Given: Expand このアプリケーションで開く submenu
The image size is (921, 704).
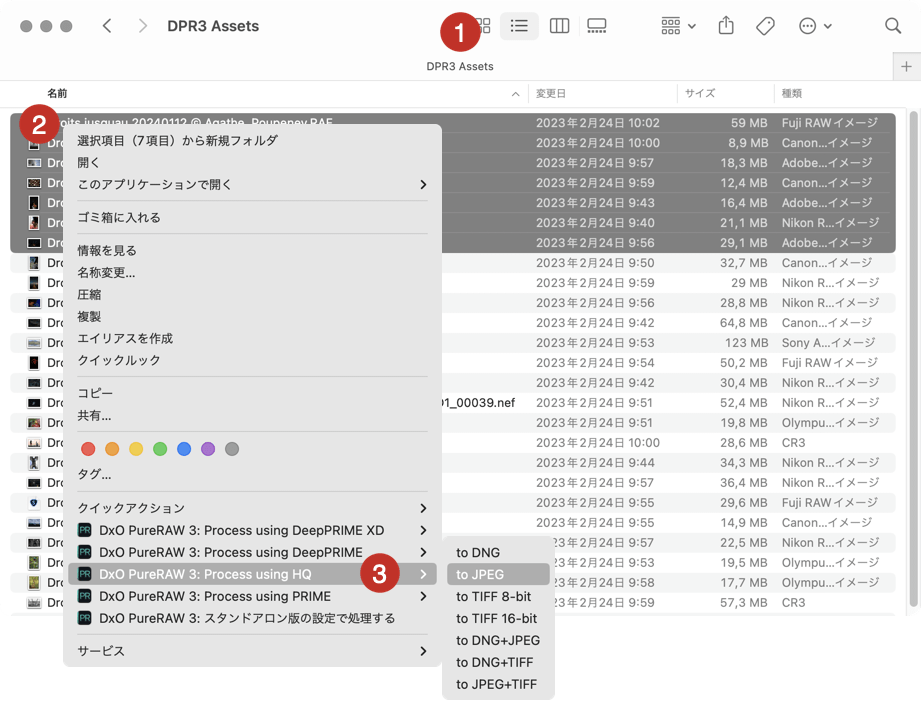Looking at the screenshot, I should 253,184.
